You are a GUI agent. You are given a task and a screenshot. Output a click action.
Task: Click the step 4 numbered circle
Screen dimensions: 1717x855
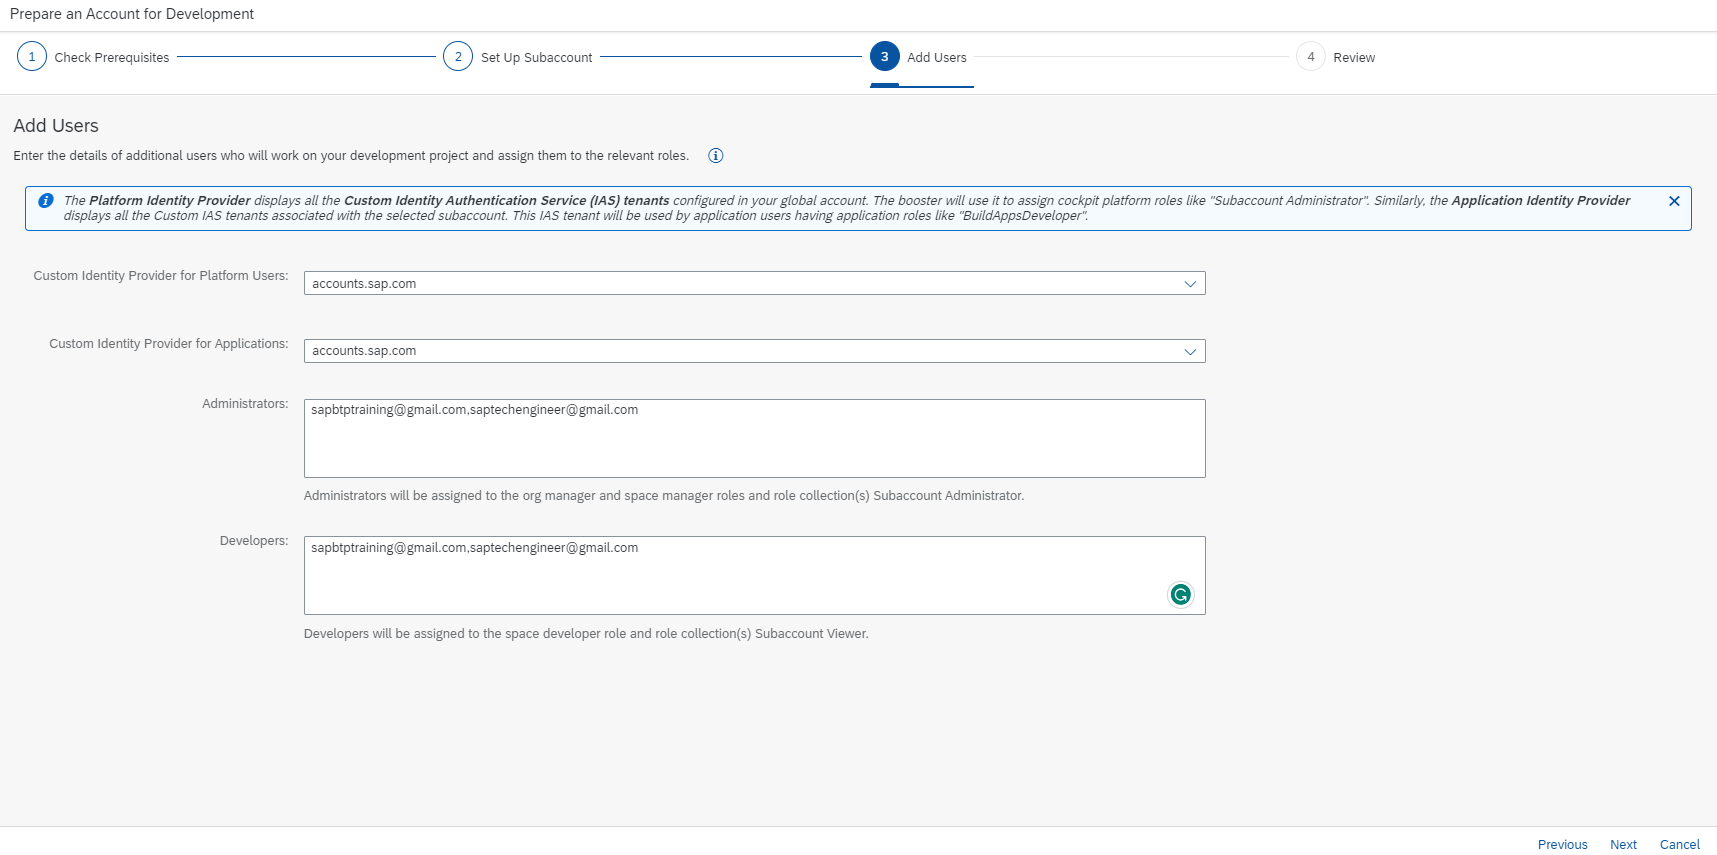coord(1310,57)
